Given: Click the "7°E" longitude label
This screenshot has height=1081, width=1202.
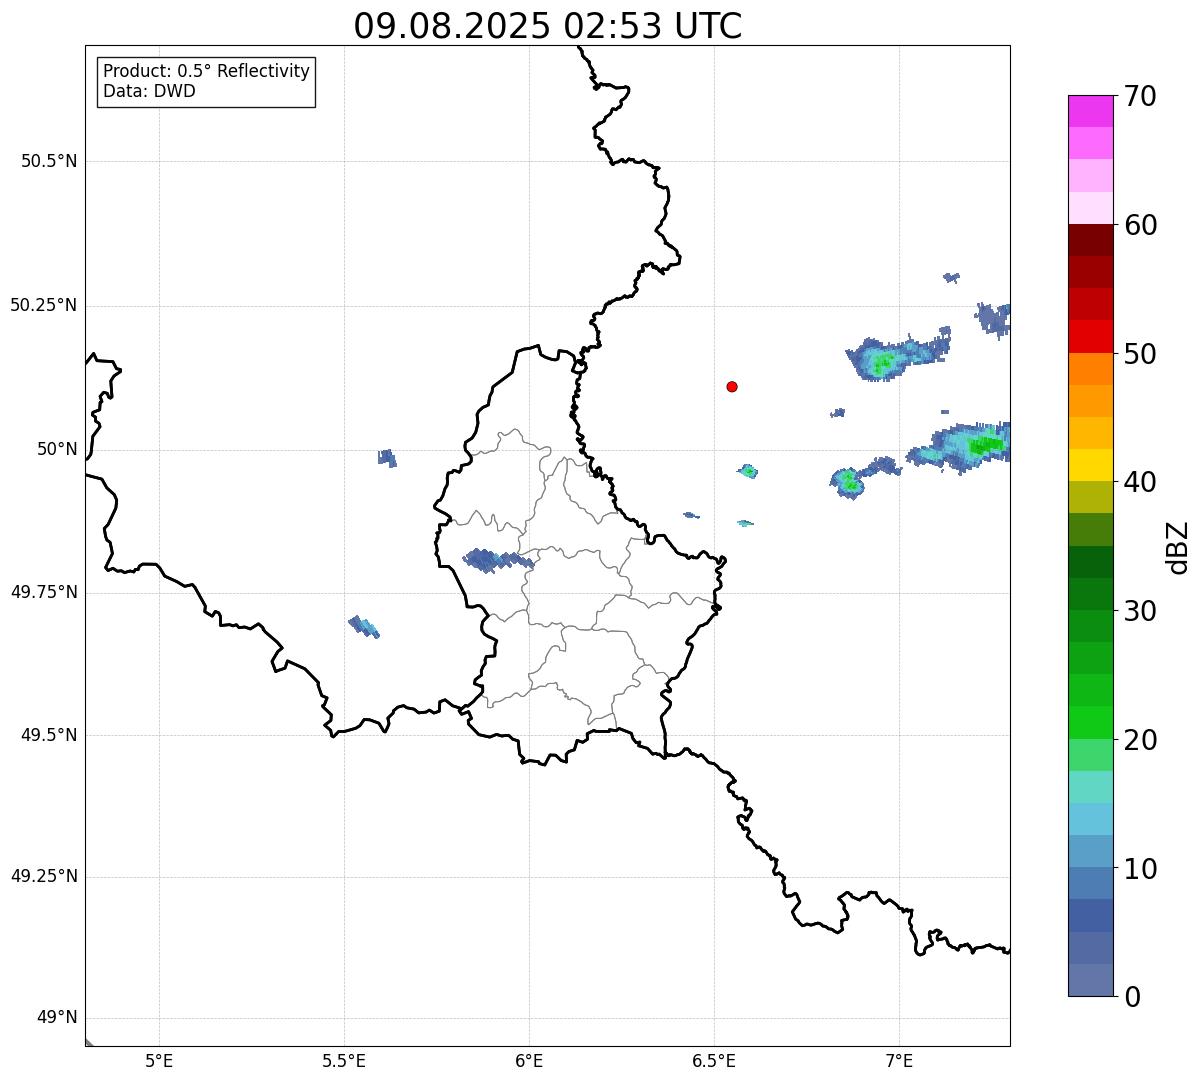Looking at the screenshot, I should pos(899,1060).
